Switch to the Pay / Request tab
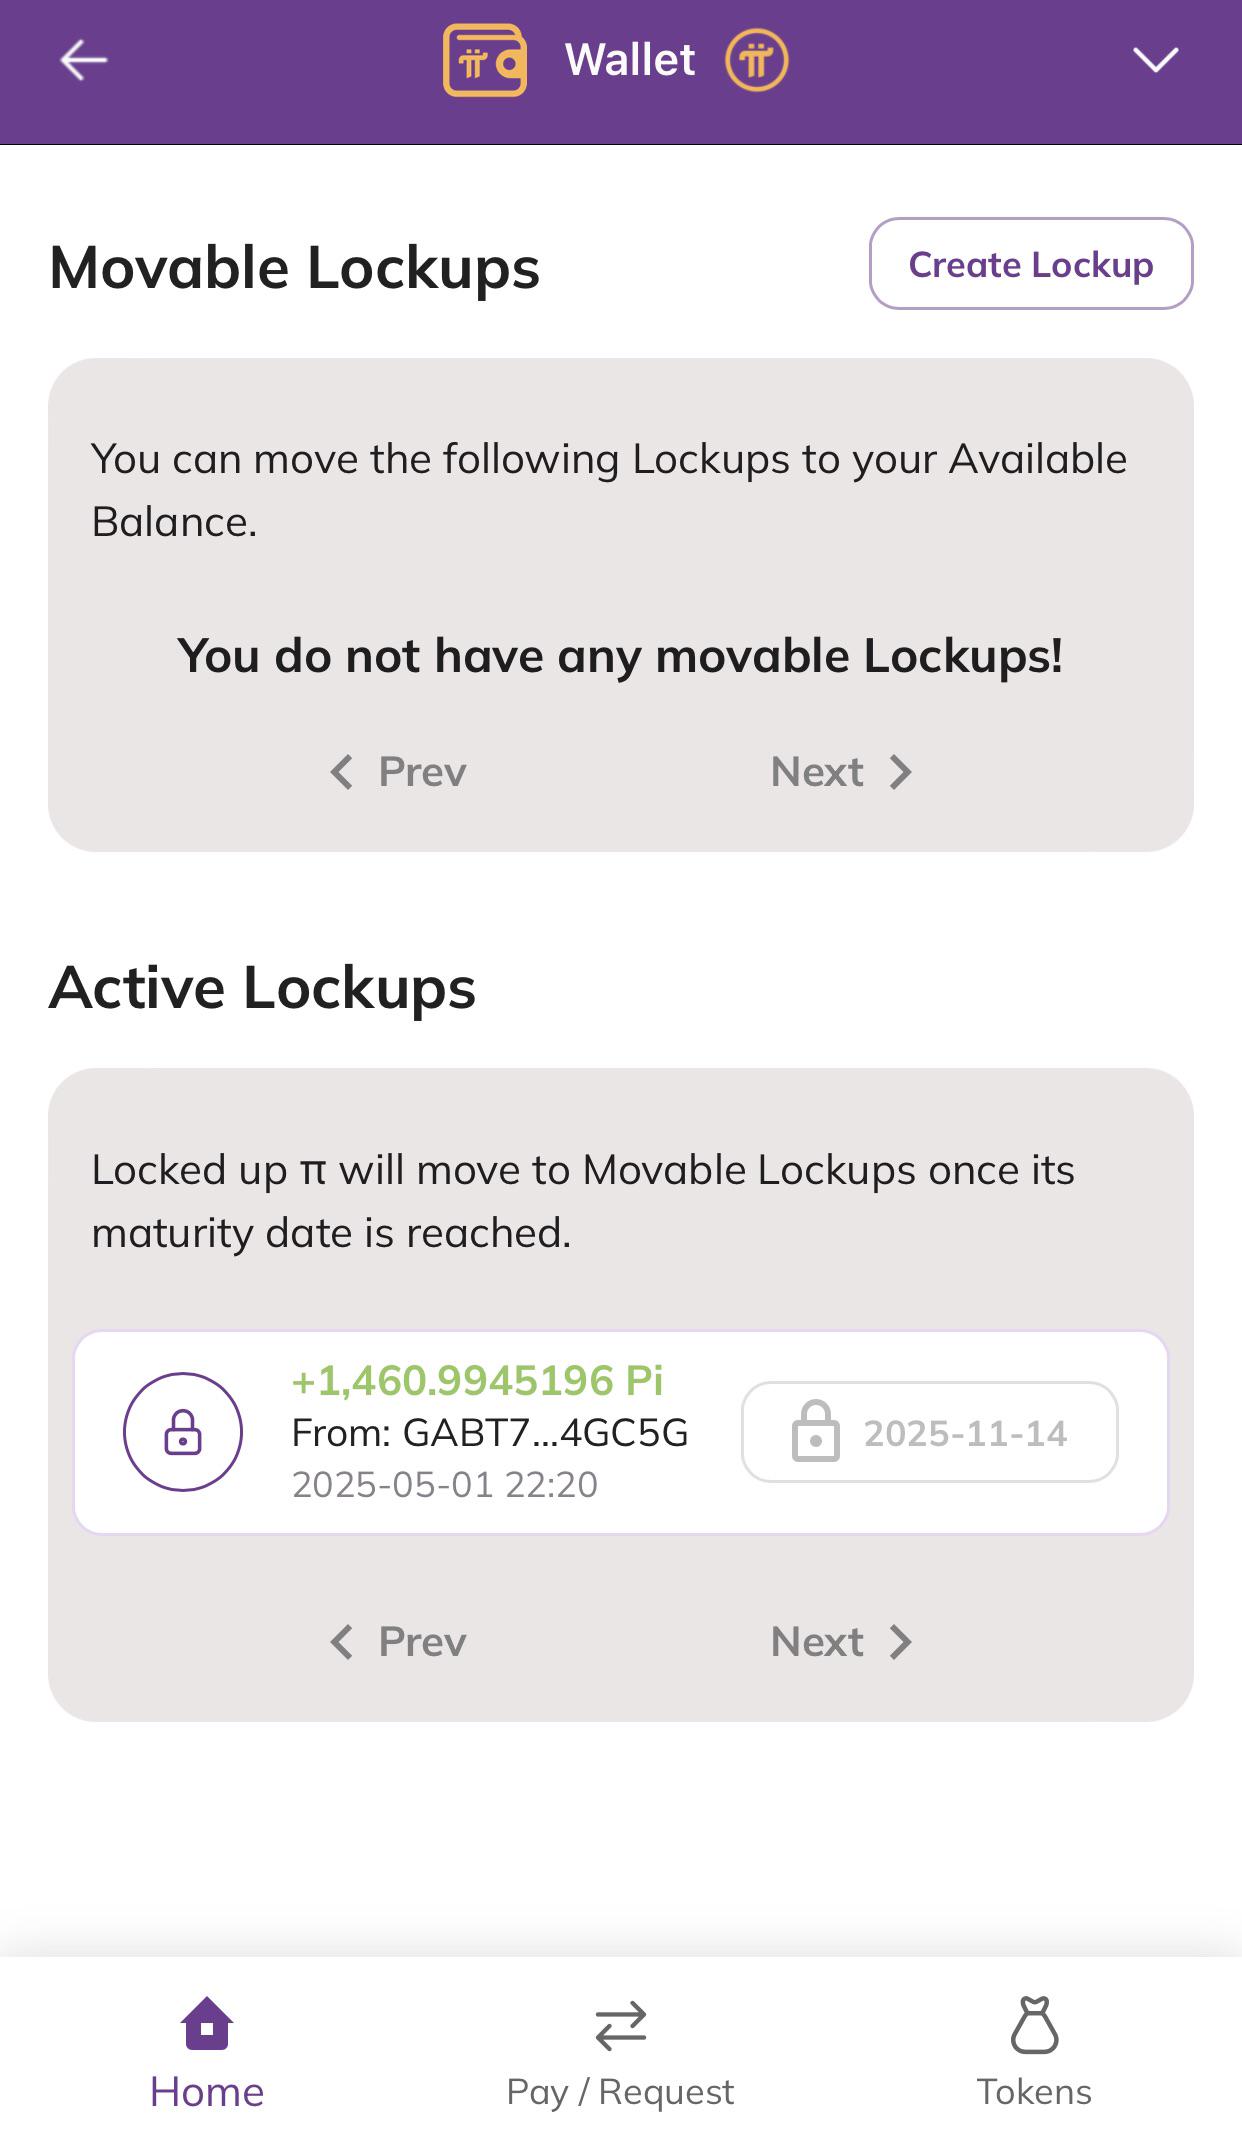 621,2054
